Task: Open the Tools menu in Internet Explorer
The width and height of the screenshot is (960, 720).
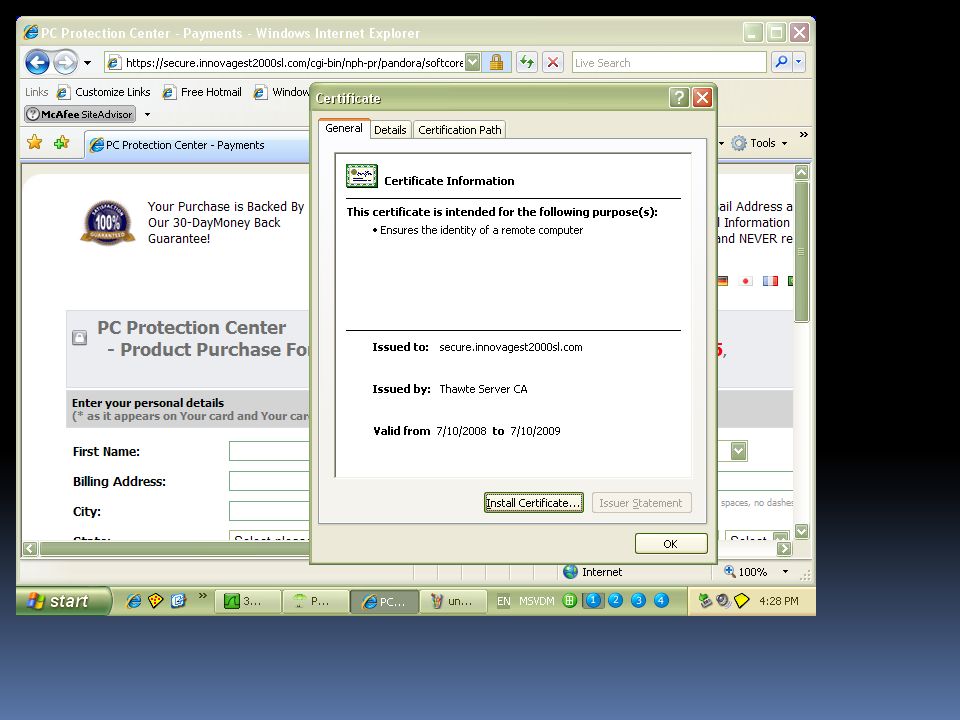Action: click(x=760, y=143)
